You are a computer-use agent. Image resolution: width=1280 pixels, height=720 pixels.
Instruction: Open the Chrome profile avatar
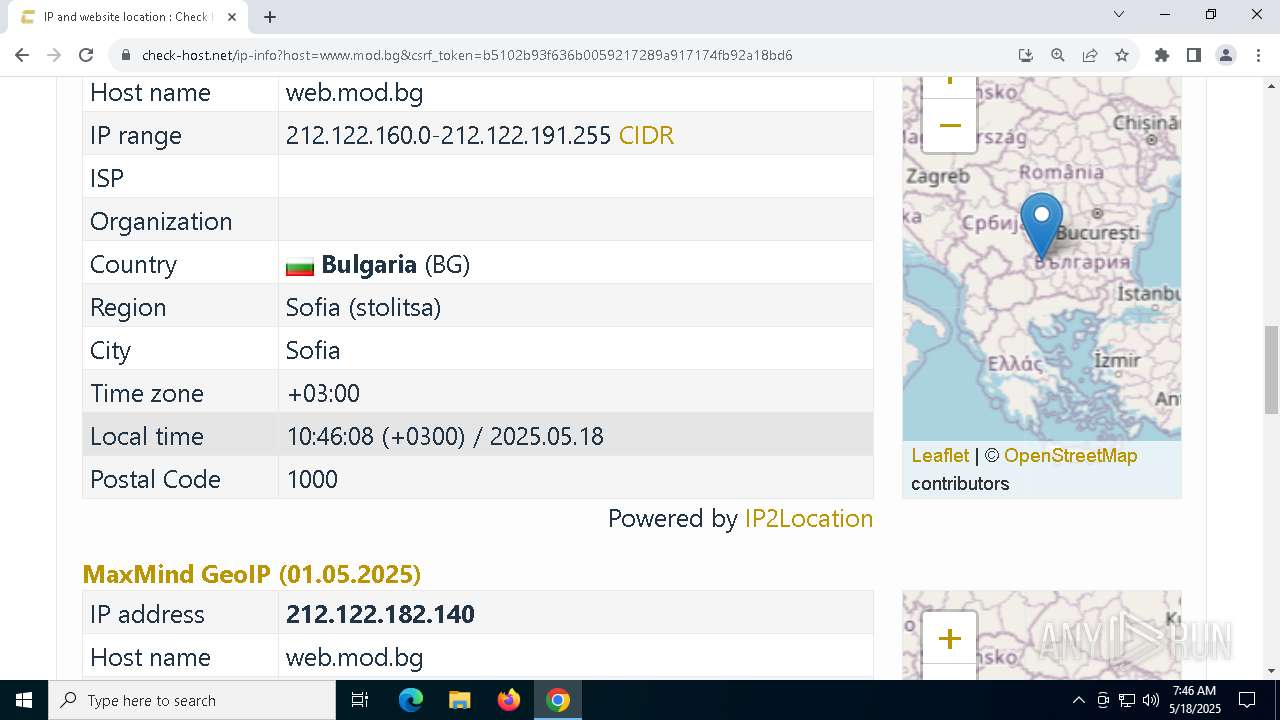[x=1225, y=55]
